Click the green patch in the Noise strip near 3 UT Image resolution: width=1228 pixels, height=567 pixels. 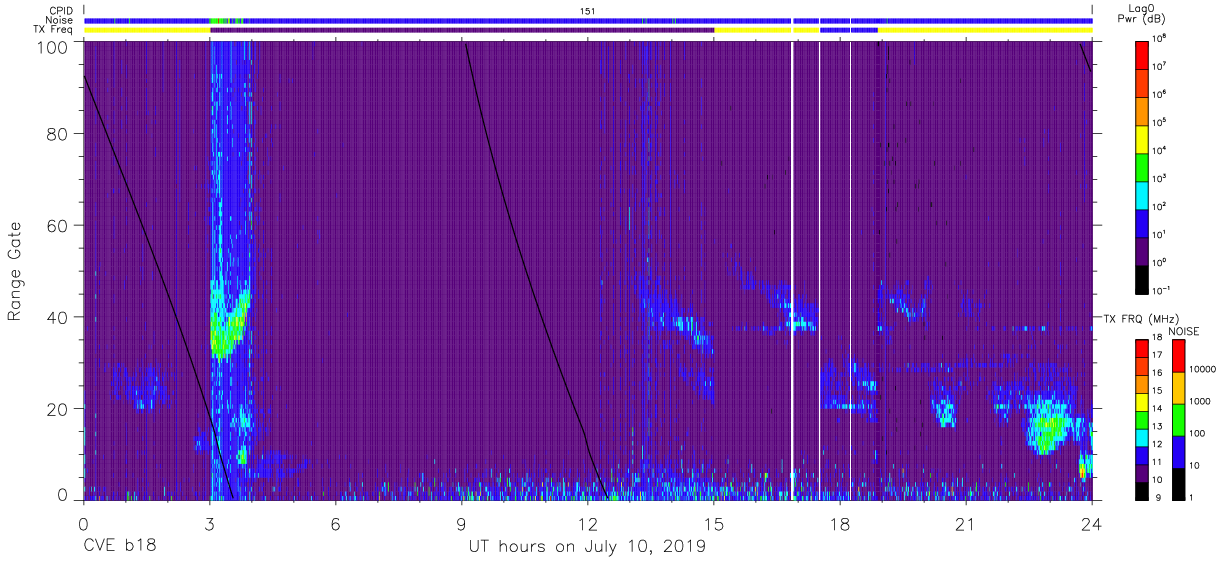[x=220, y=20]
